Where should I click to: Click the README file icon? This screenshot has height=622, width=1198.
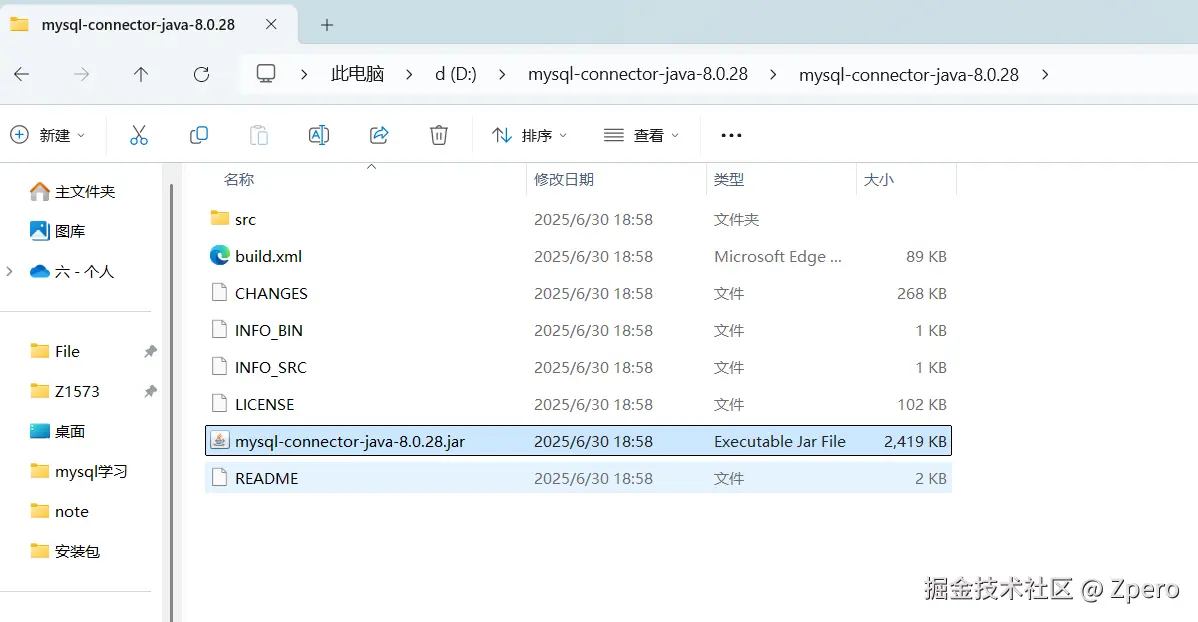coord(219,478)
